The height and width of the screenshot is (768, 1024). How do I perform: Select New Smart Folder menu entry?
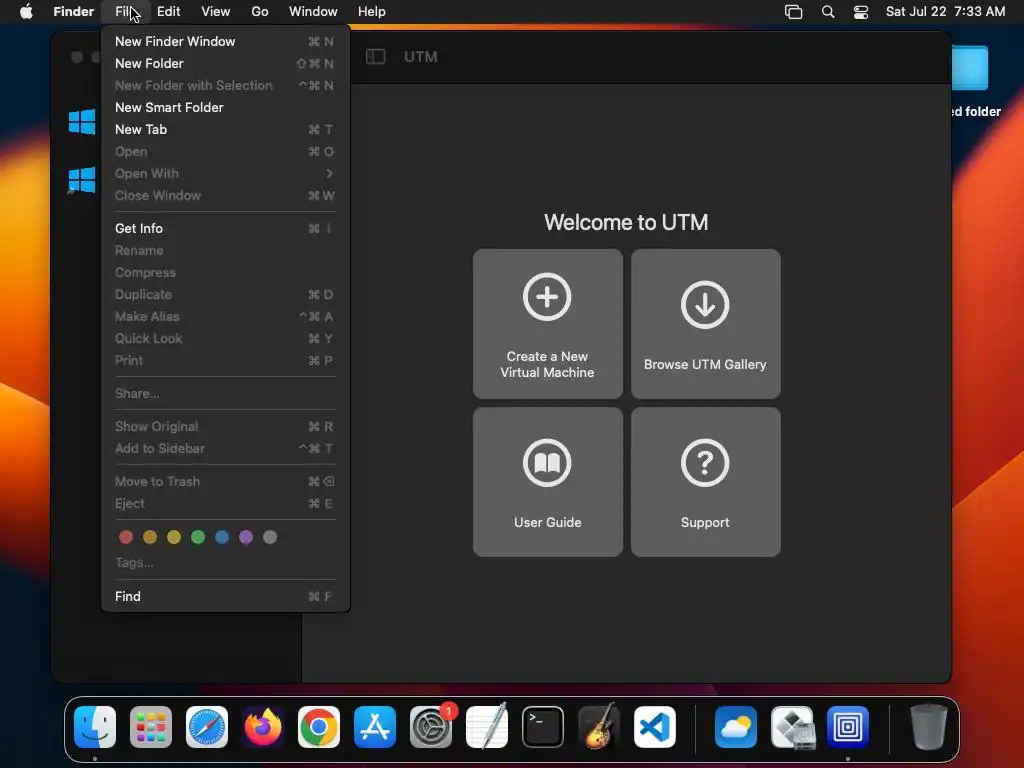225,107
